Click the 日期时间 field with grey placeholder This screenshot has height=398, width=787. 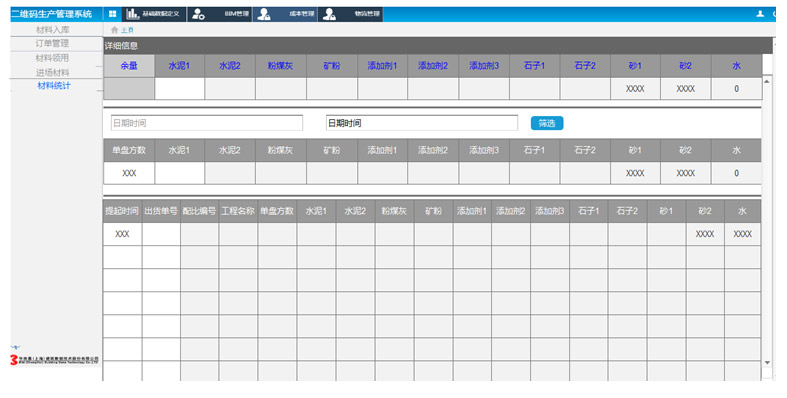point(207,123)
